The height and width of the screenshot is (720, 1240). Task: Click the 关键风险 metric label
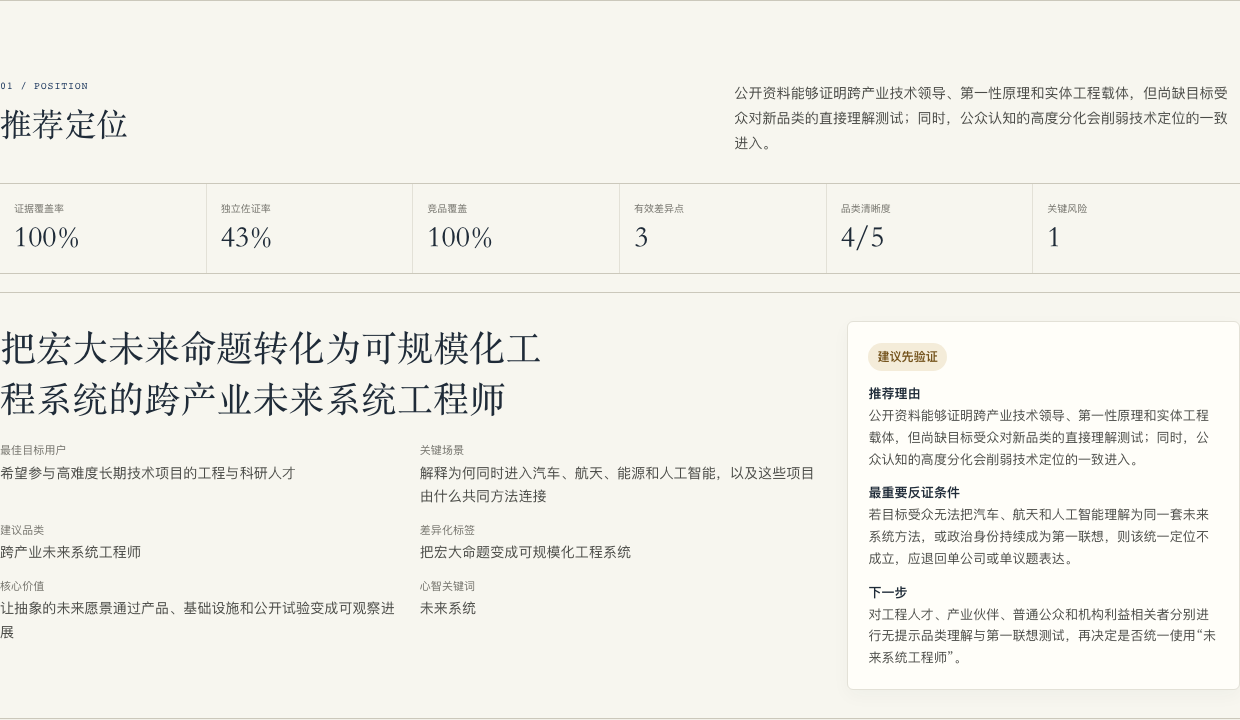coord(1067,209)
